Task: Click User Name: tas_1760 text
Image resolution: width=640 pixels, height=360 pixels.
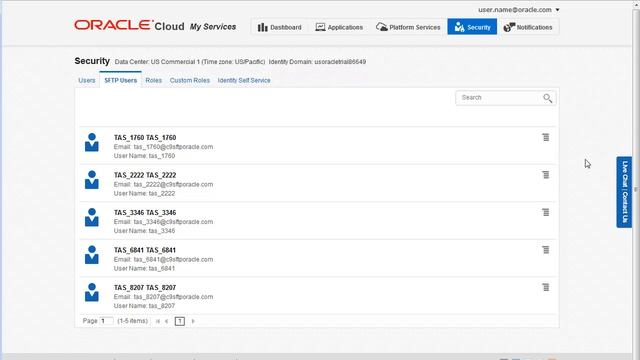Action: 144,156
